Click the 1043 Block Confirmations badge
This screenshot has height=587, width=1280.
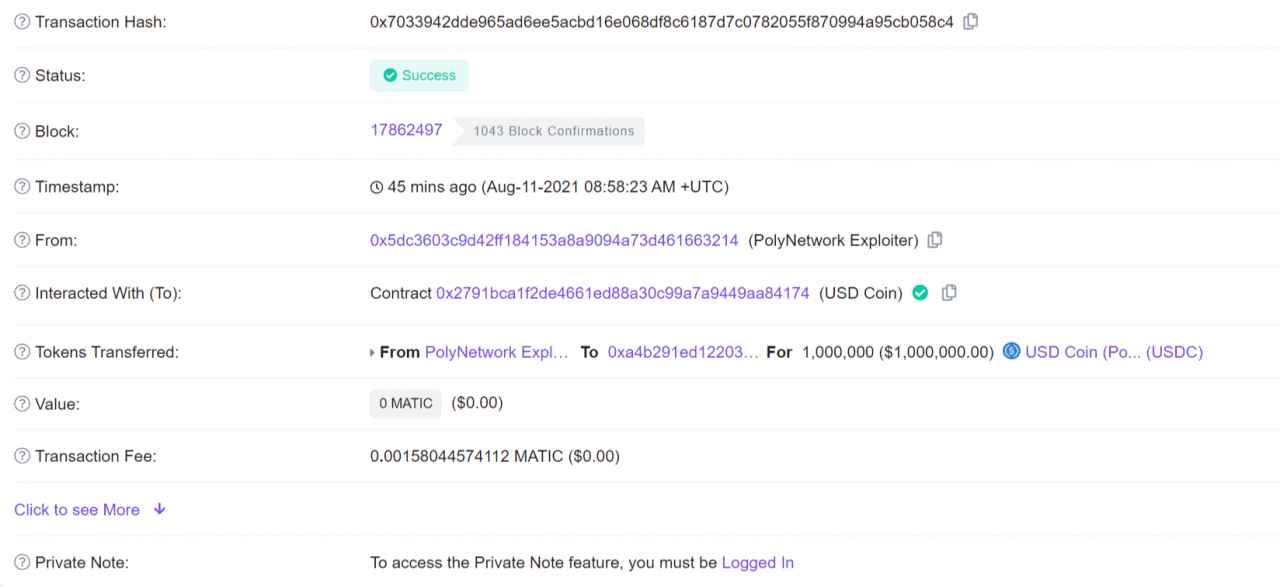coord(553,131)
